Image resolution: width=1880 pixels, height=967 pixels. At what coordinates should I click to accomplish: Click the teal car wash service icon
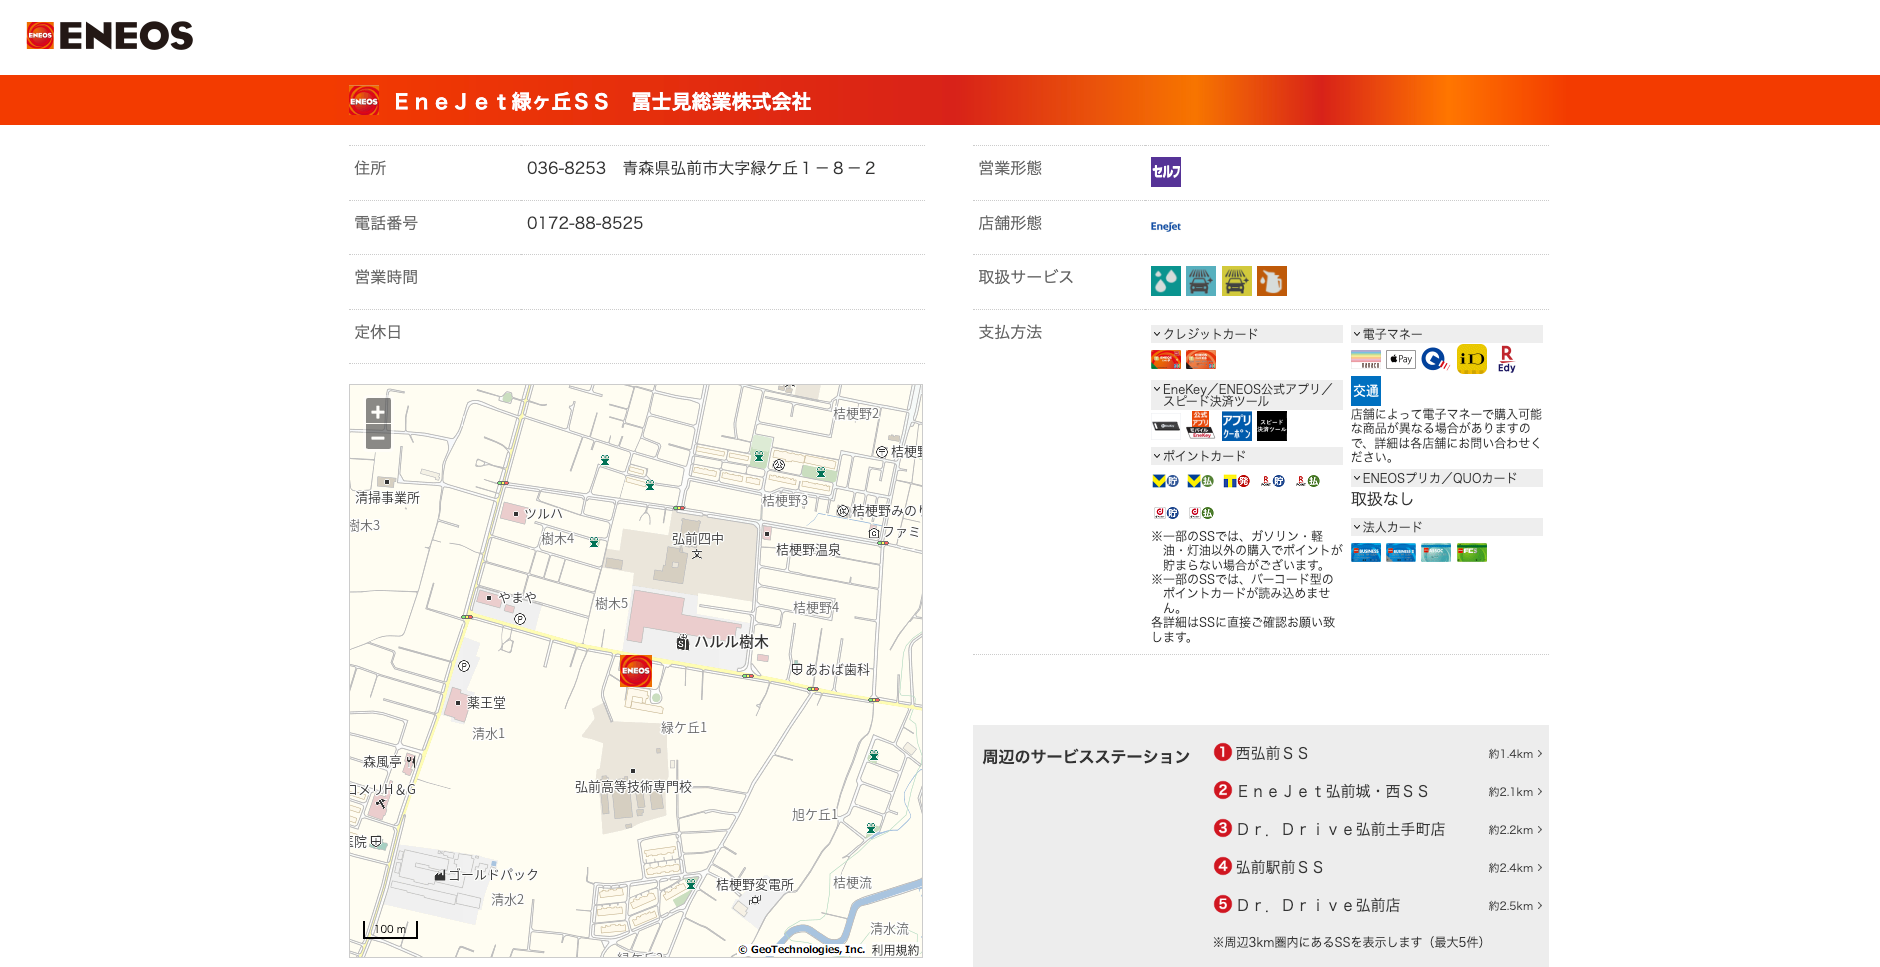(1201, 281)
